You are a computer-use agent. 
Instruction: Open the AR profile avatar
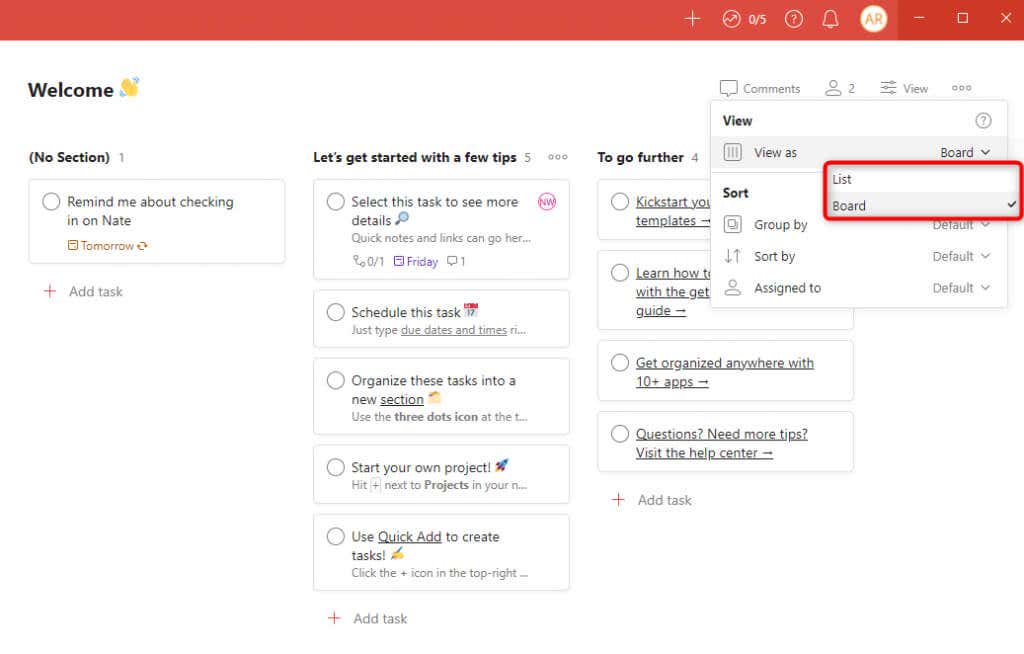click(x=873, y=19)
